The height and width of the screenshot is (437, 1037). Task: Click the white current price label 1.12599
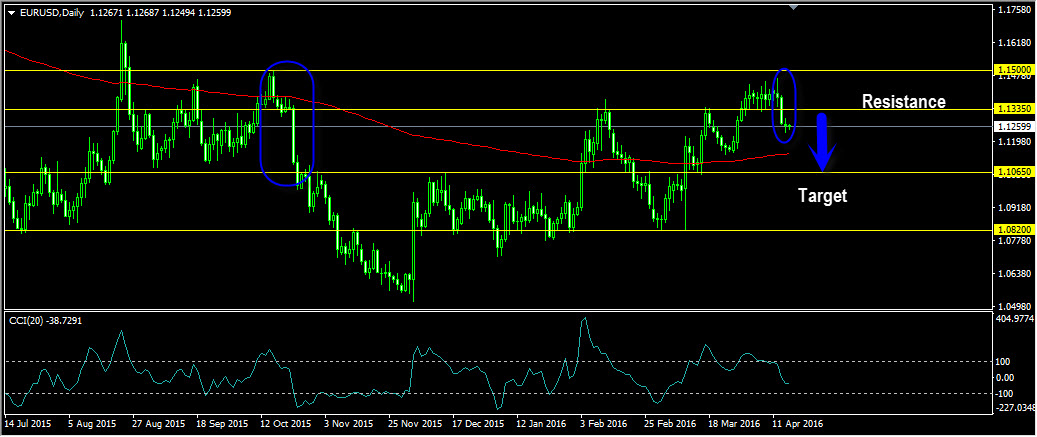[1014, 126]
